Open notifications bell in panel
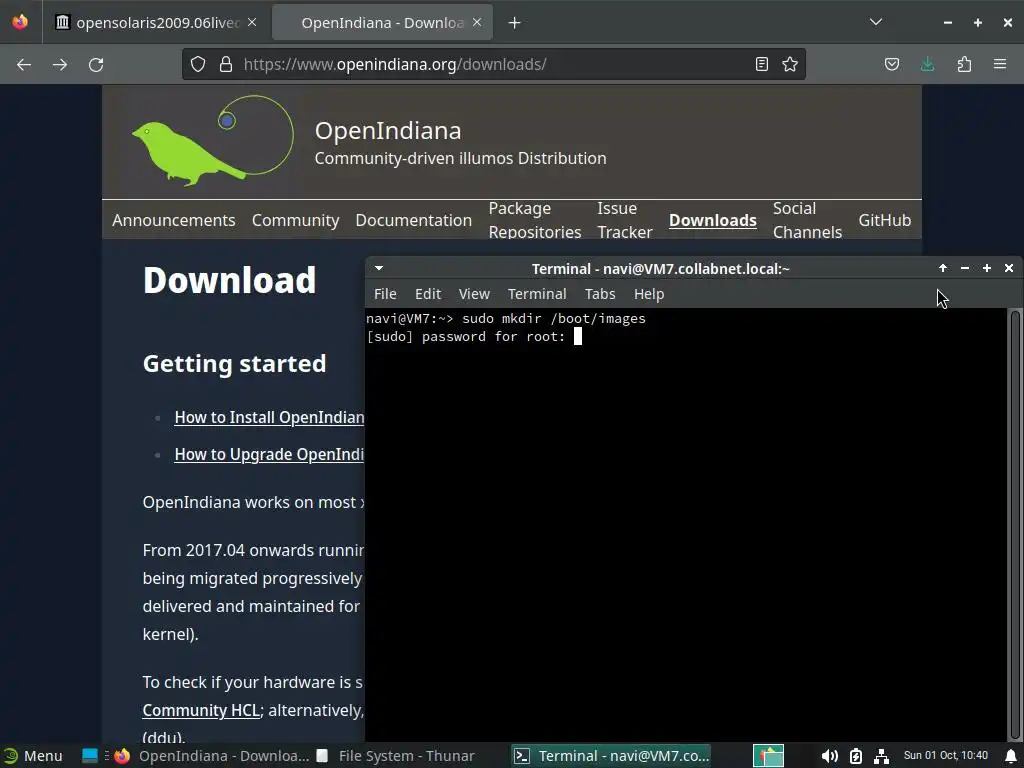The width and height of the screenshot is (1024, 768). [1011, 756]
